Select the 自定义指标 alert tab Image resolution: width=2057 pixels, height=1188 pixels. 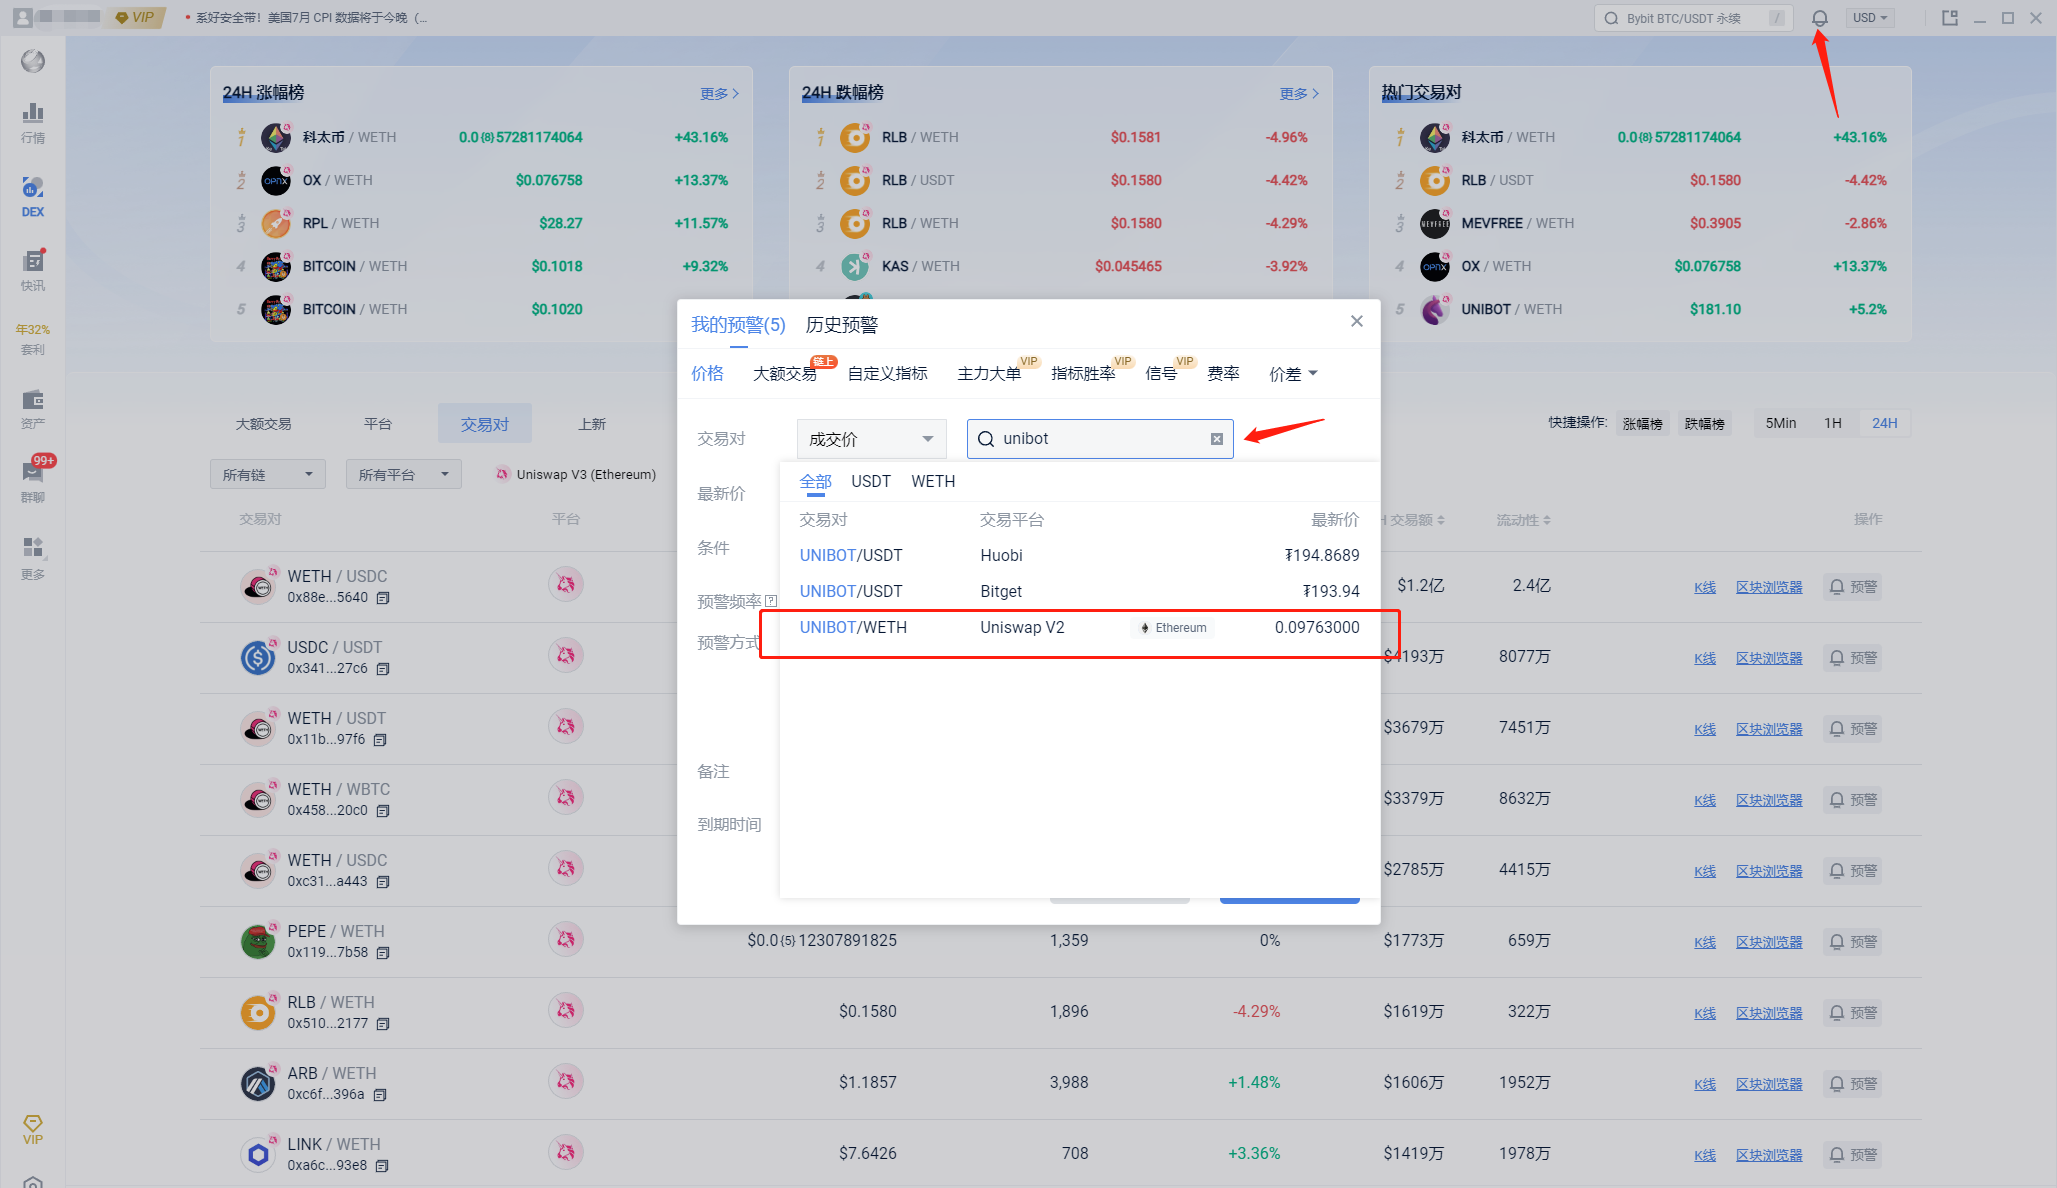coord(888,374)
